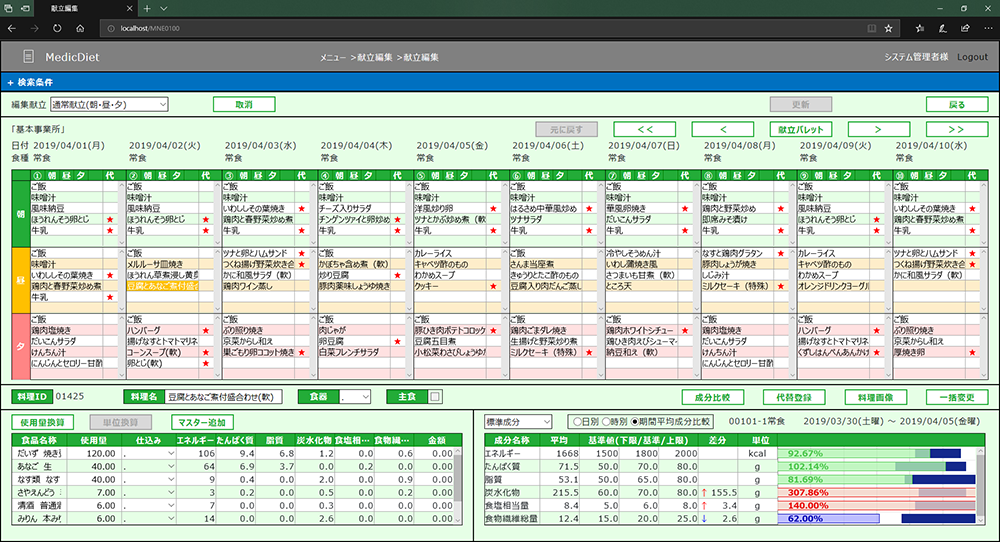Click the red star next to ほうれんそう卵とじ on 04/01
Image resolution: width=1000 pixels, height=542 pixels.
[110, 219]
